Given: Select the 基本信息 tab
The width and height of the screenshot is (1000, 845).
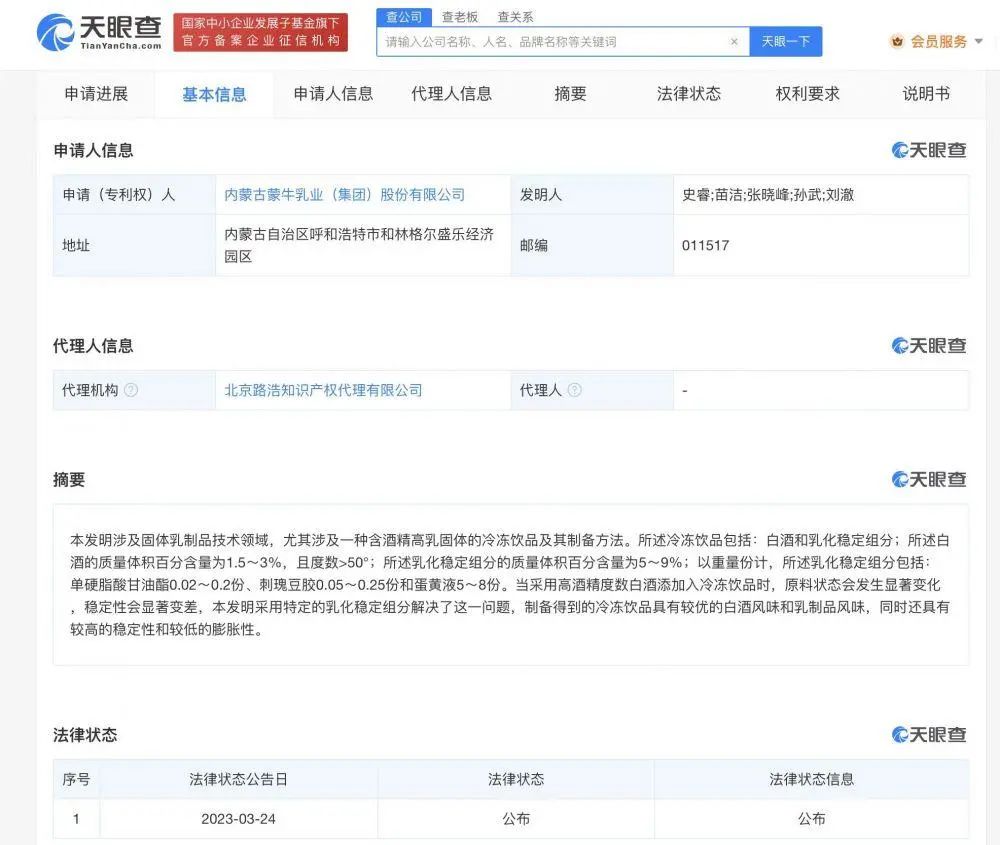Looking at the screenshot, I should click(214, 94).
